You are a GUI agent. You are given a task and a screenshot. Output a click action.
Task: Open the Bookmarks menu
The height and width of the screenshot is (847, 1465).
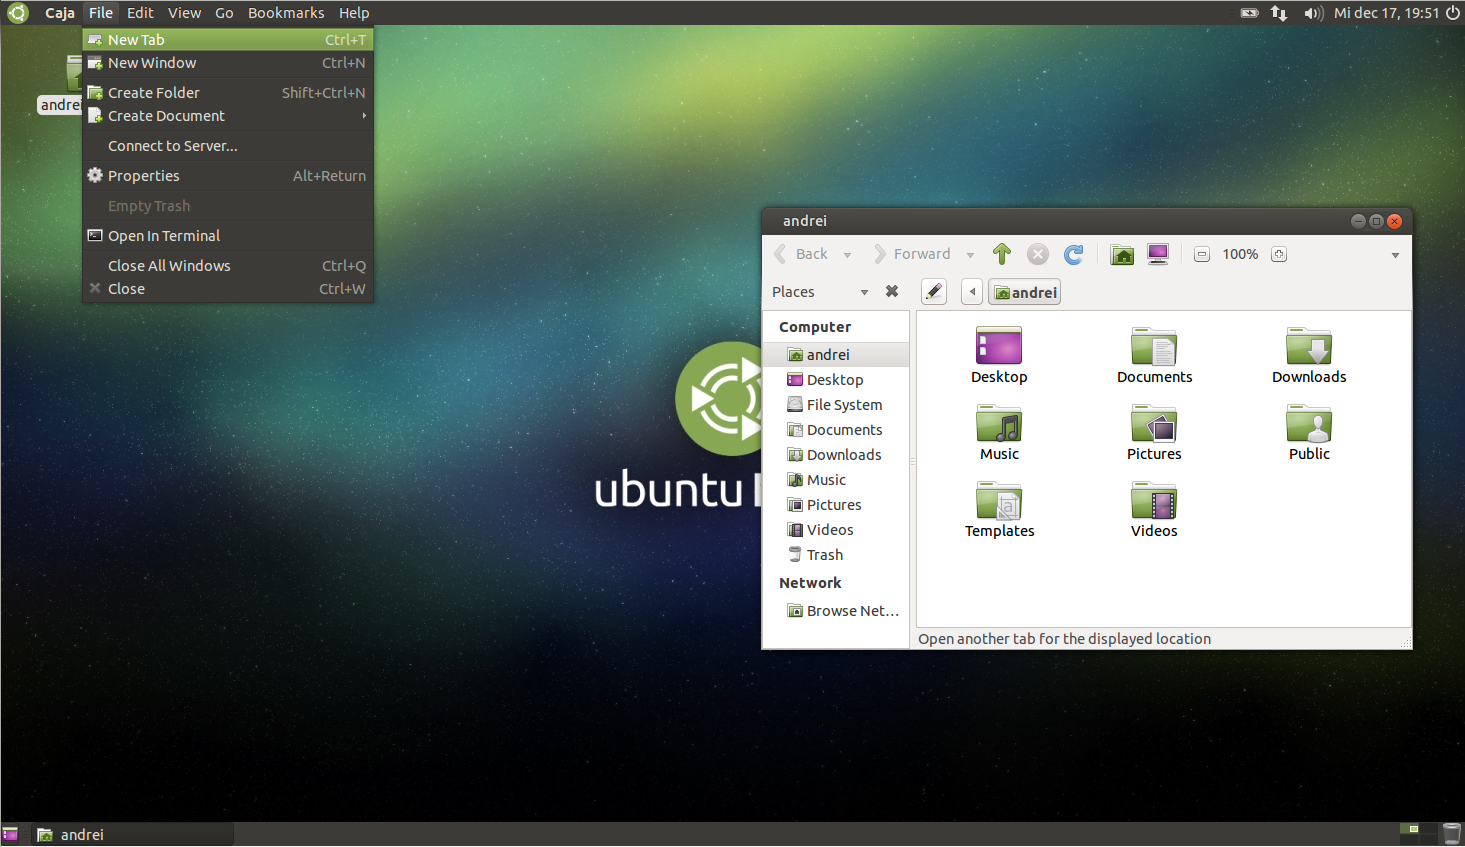pyautogui.click(x=286, y=12)
